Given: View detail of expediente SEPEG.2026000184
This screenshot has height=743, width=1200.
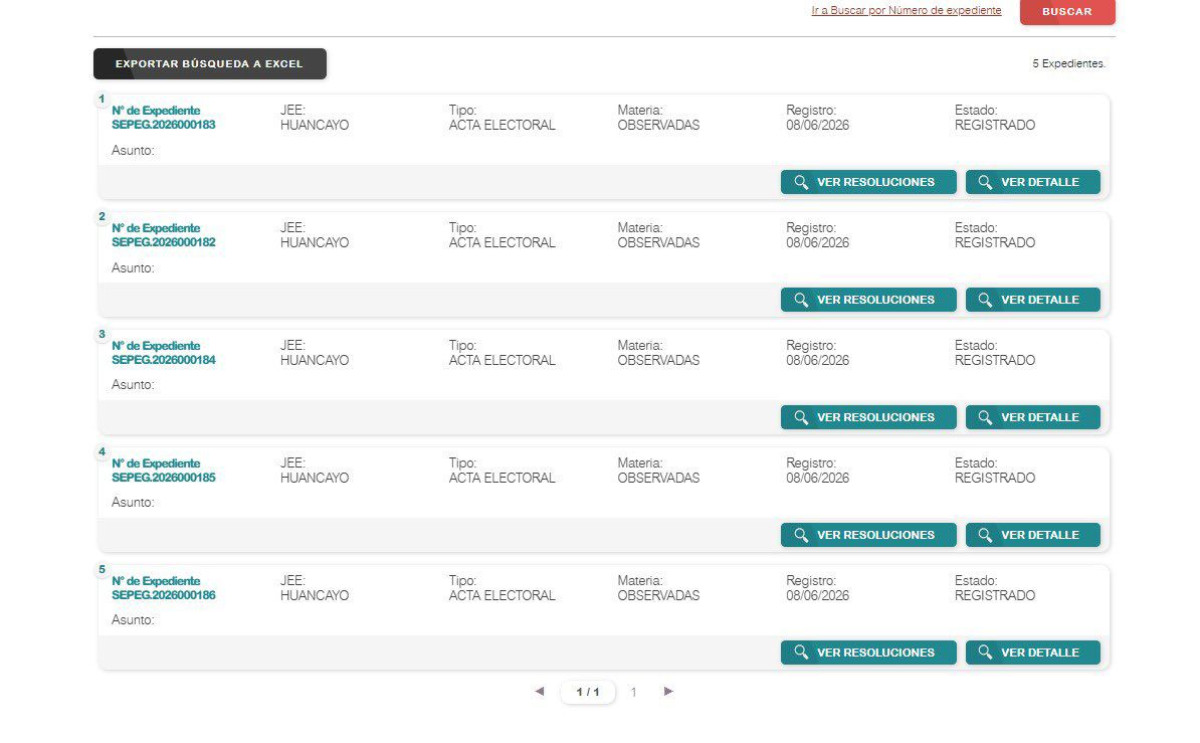Looking at the screenshot, I should (x=1033, y=417).
